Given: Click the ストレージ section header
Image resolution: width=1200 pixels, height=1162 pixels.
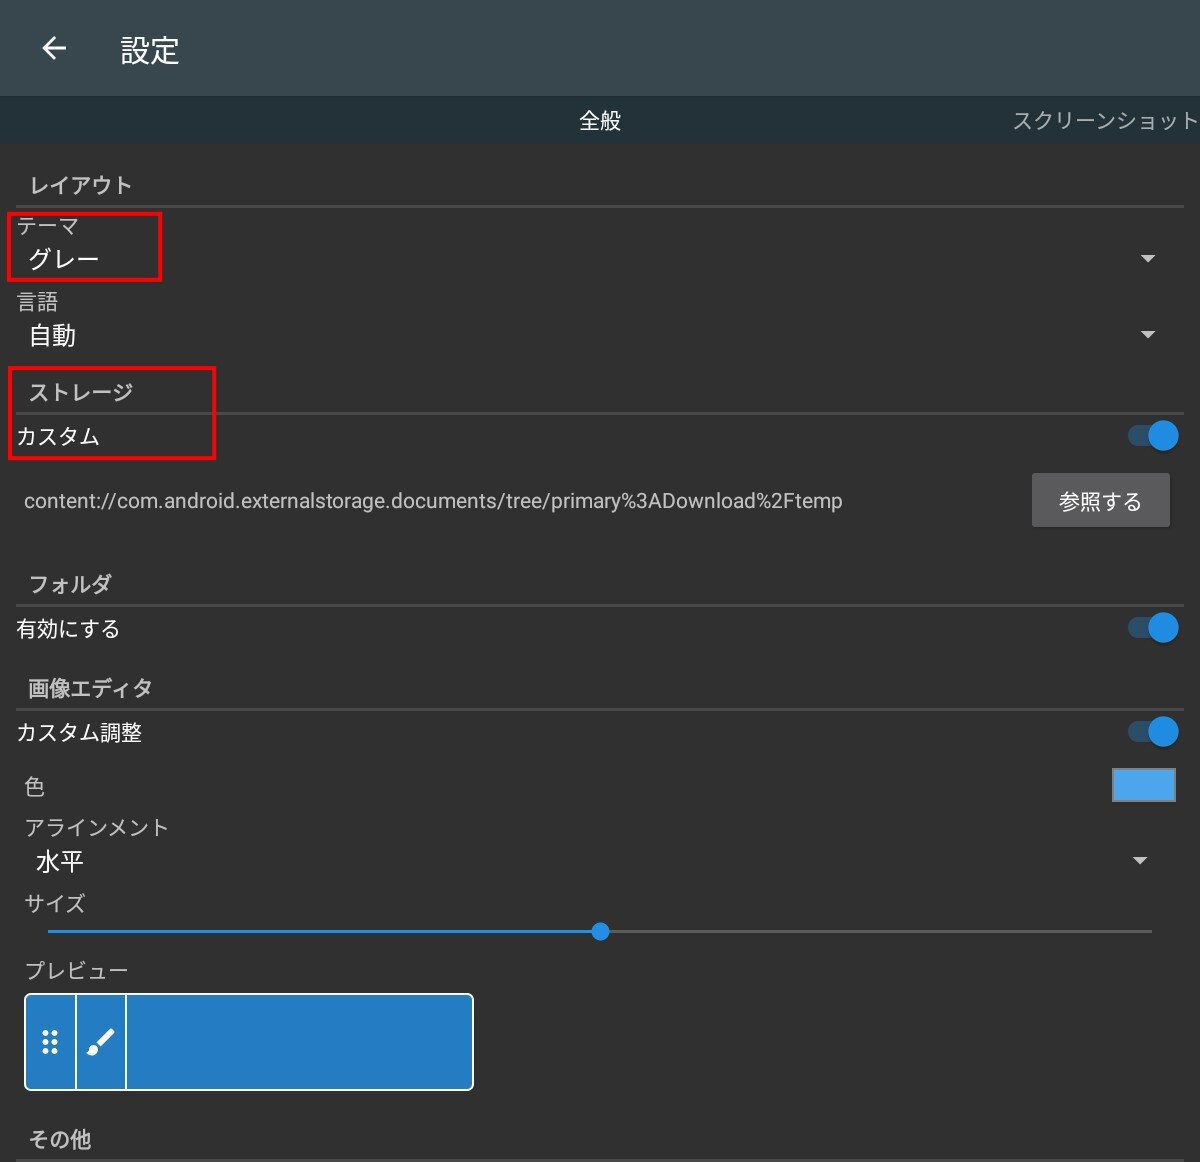Looking at the screenshot, I should coord(80,392).
